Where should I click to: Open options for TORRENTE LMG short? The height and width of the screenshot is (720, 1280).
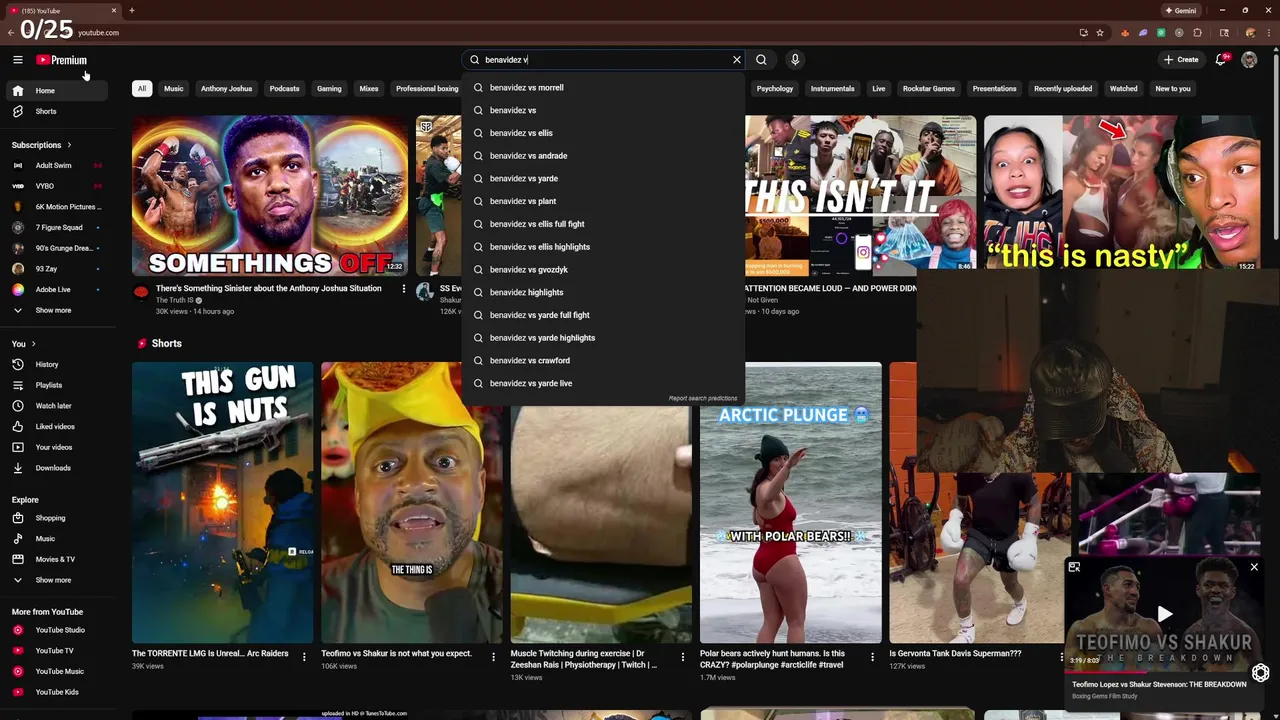(x=304, y=657)
